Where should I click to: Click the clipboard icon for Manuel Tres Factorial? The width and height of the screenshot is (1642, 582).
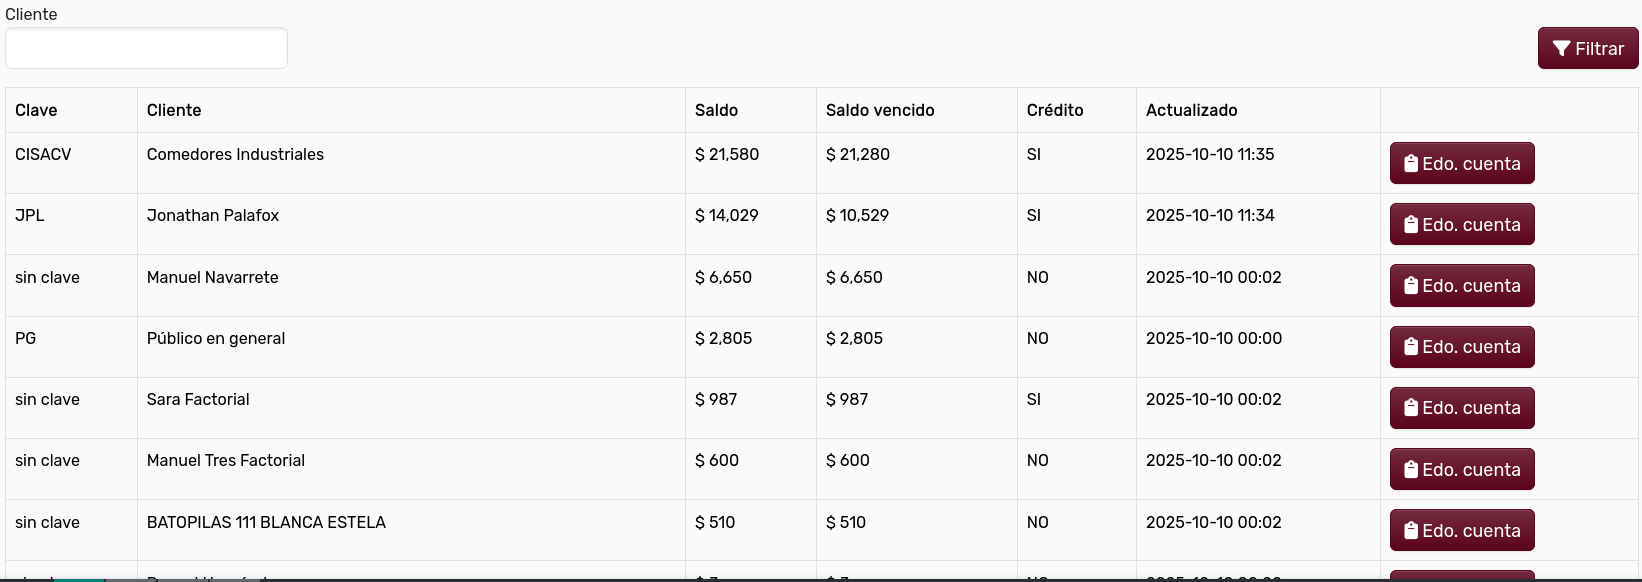(1412, 469)
